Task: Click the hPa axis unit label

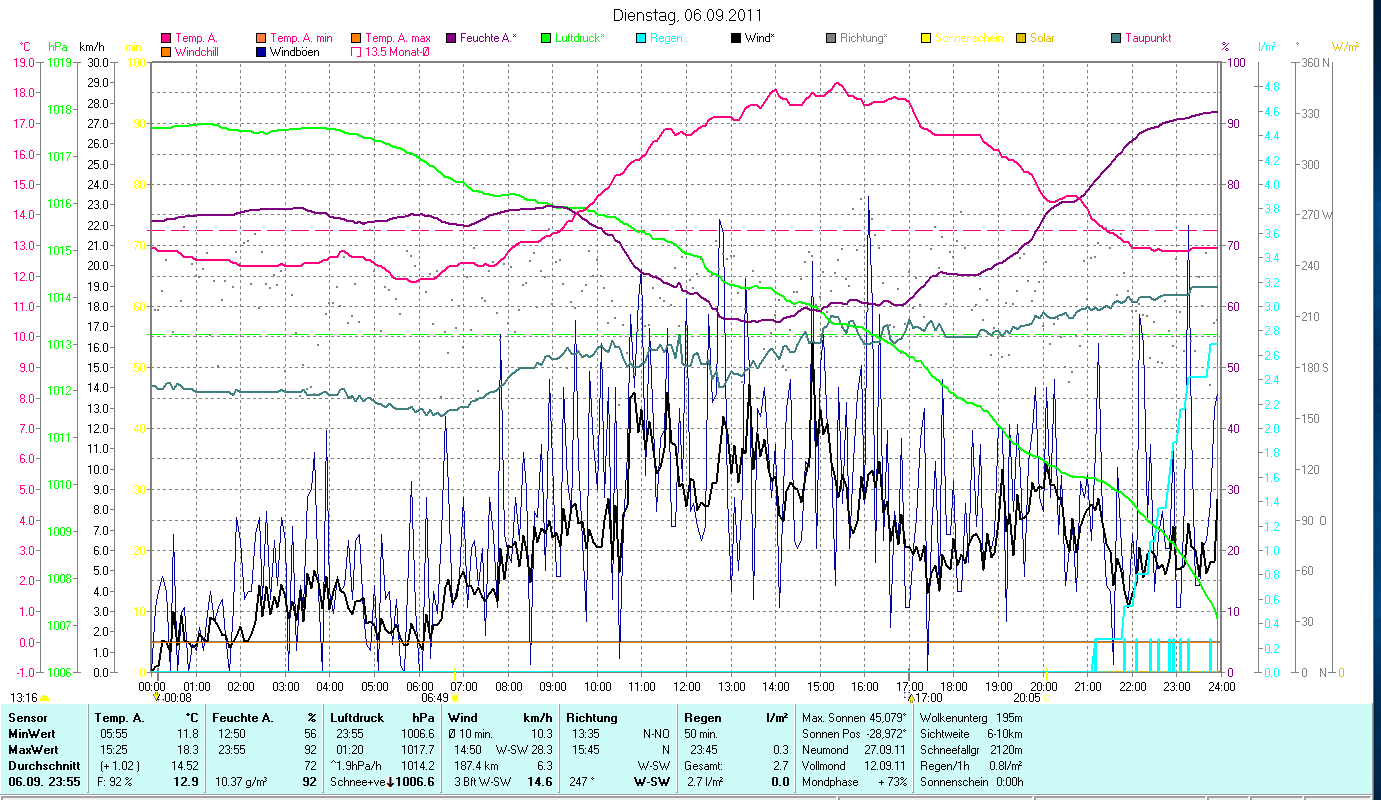Action: (x=58, y=47)
